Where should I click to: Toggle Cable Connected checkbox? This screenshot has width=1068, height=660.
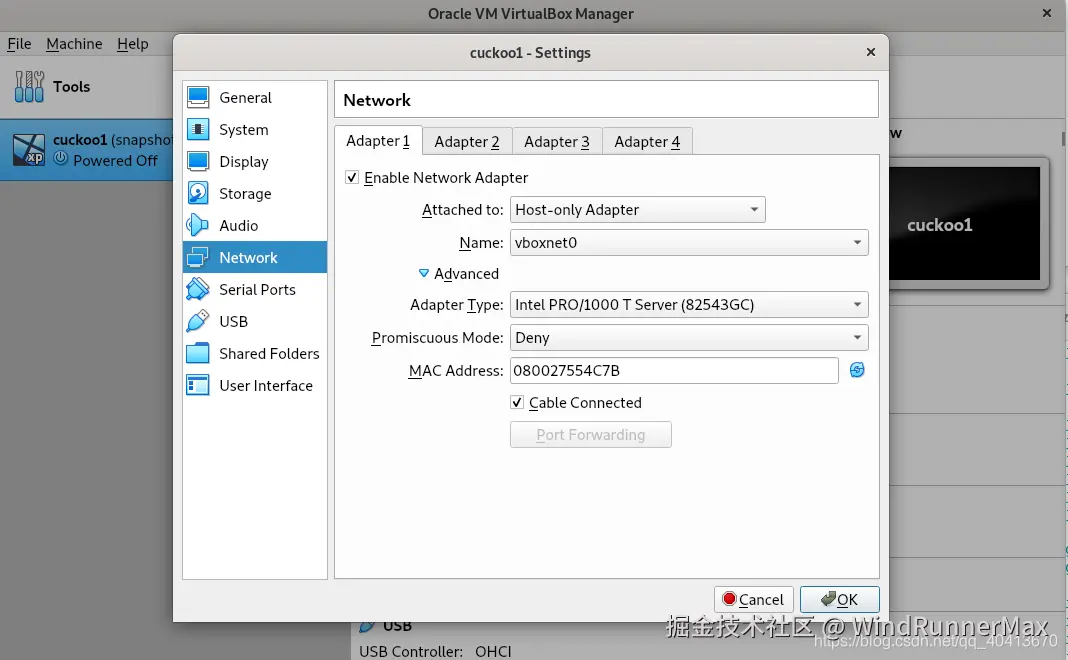[517, 403]
